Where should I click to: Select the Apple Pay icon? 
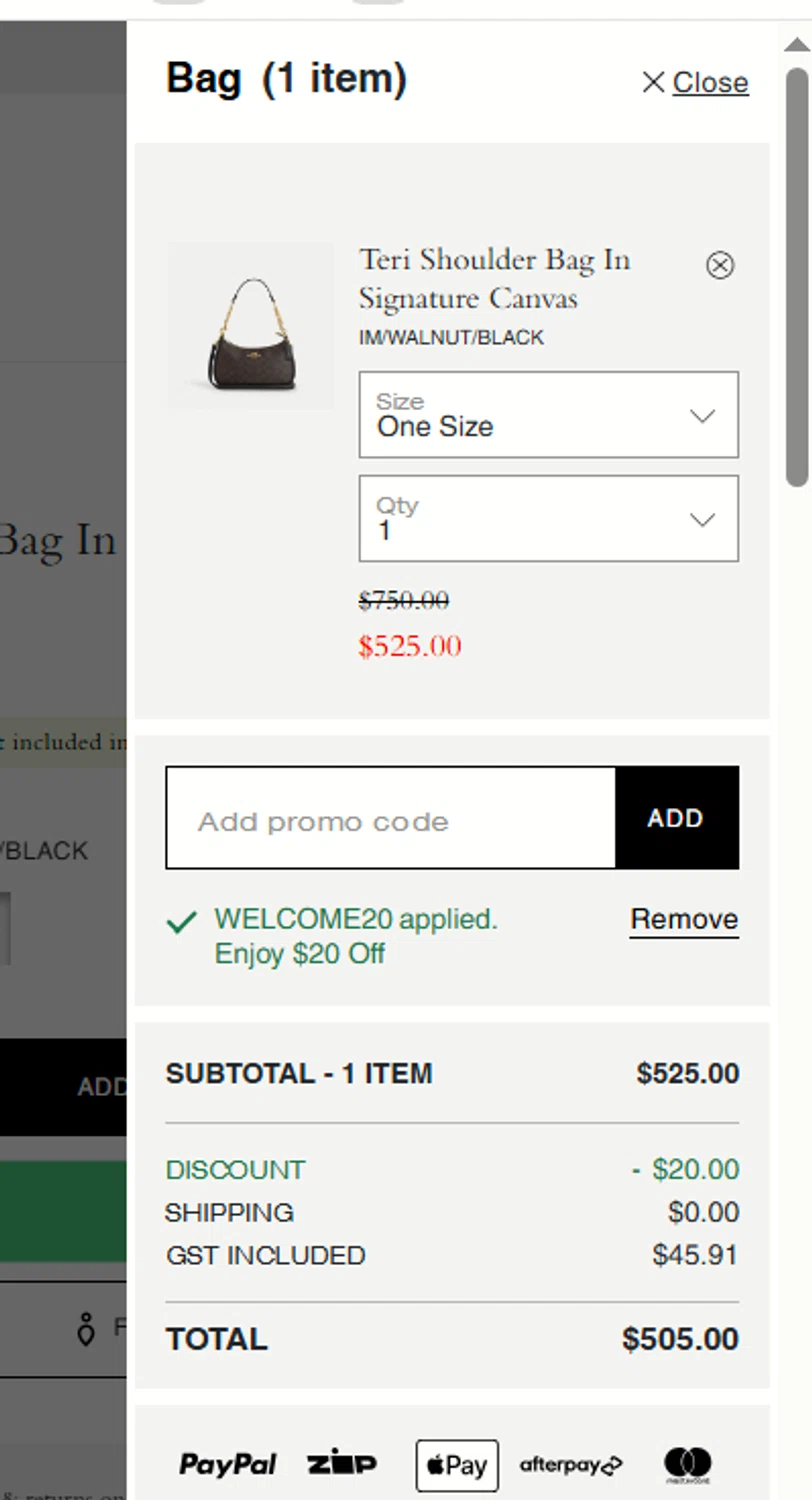[457, 1466]
